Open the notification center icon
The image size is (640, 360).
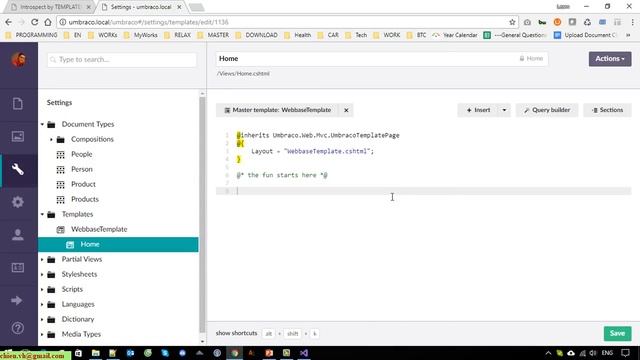[x=625, y=353]
